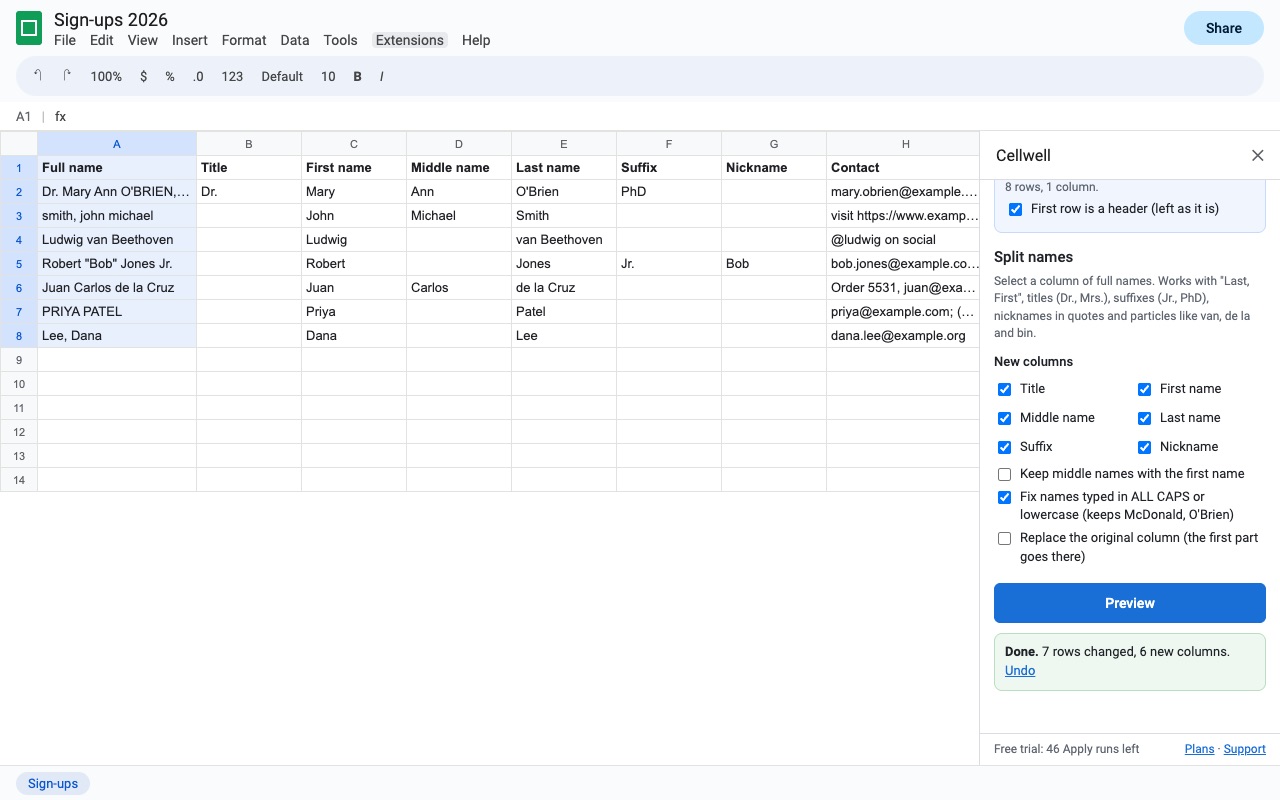Screen dimensions: 1280x800
Task: Toggle bold formatting with B
Action: [357, 76]
